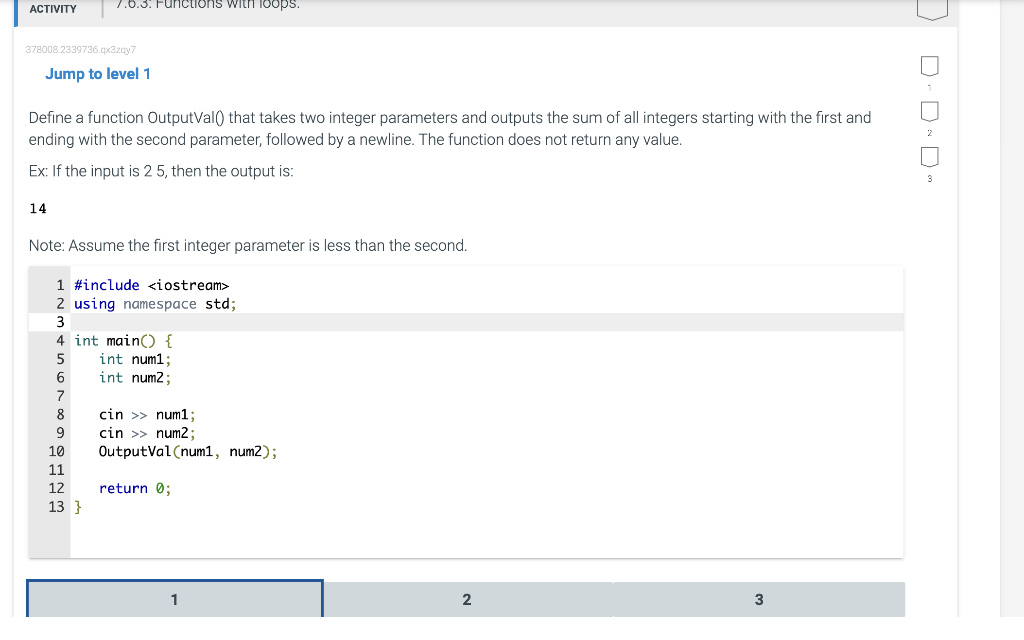
Task: Switch to the level 2 tab
Action: pos(468,599)
